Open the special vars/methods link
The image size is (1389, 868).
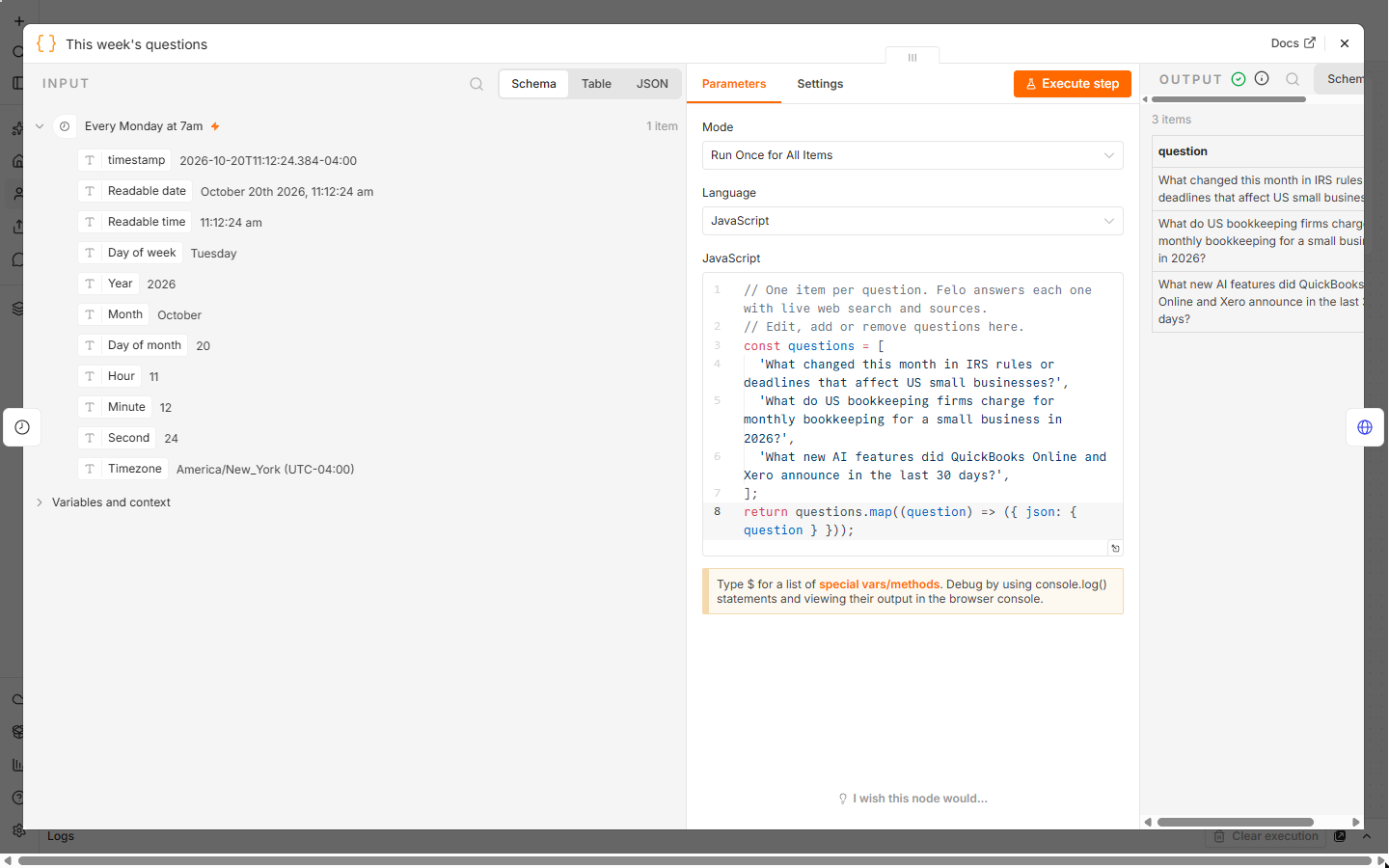(x=880, y=584)
